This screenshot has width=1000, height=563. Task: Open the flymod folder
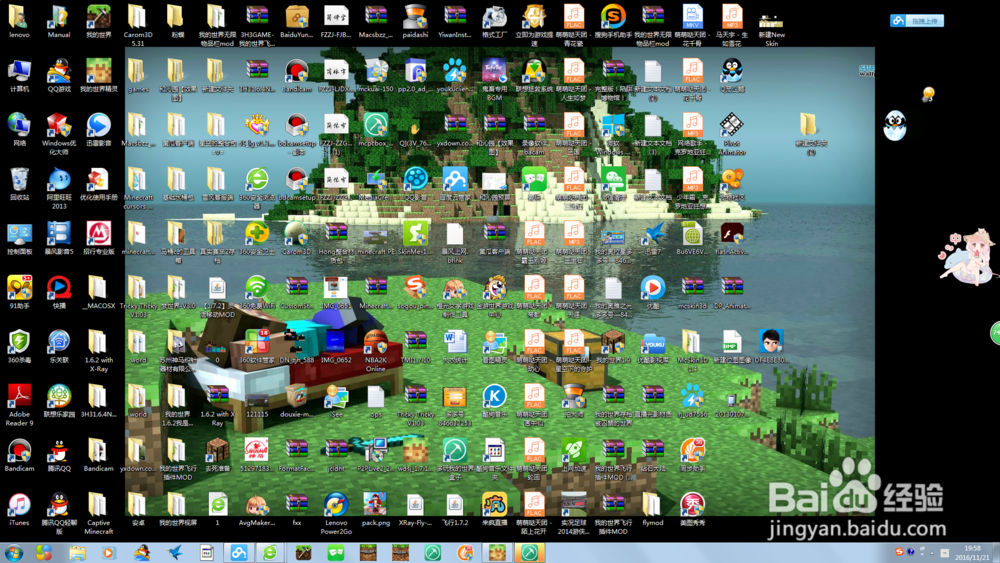tap(652, 505)
